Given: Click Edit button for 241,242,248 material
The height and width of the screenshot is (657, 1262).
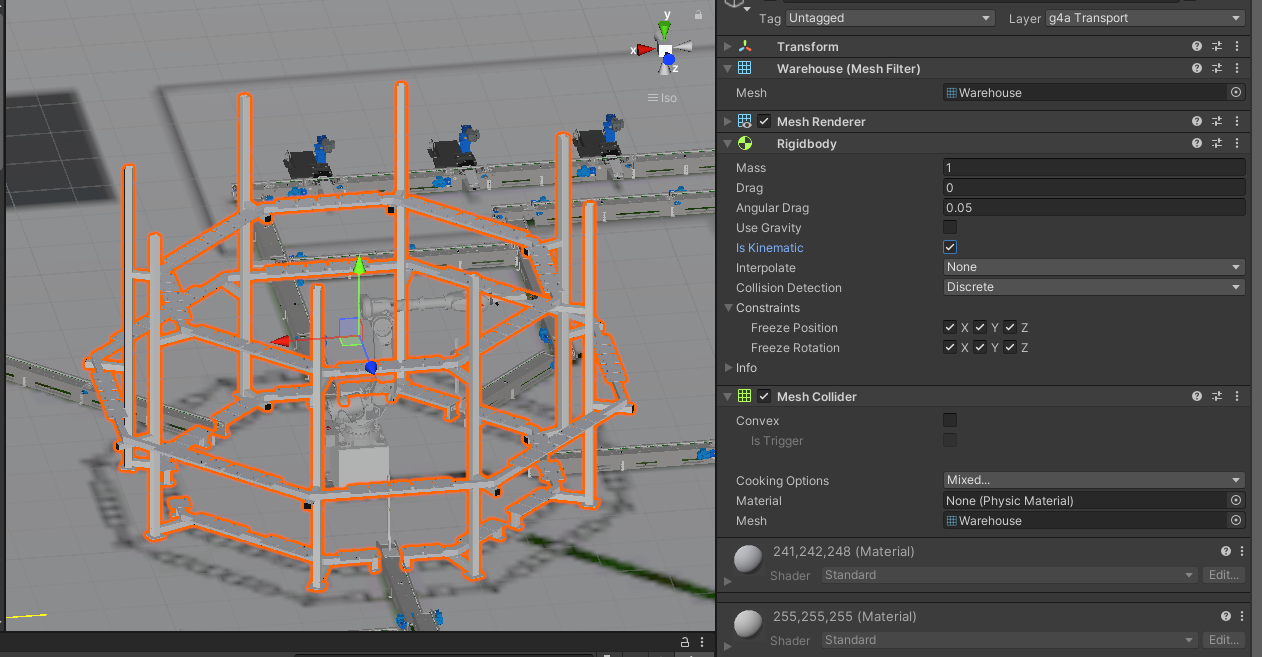Looking at the screenshot, I should pyautogui.click(x=1224, y=575).
